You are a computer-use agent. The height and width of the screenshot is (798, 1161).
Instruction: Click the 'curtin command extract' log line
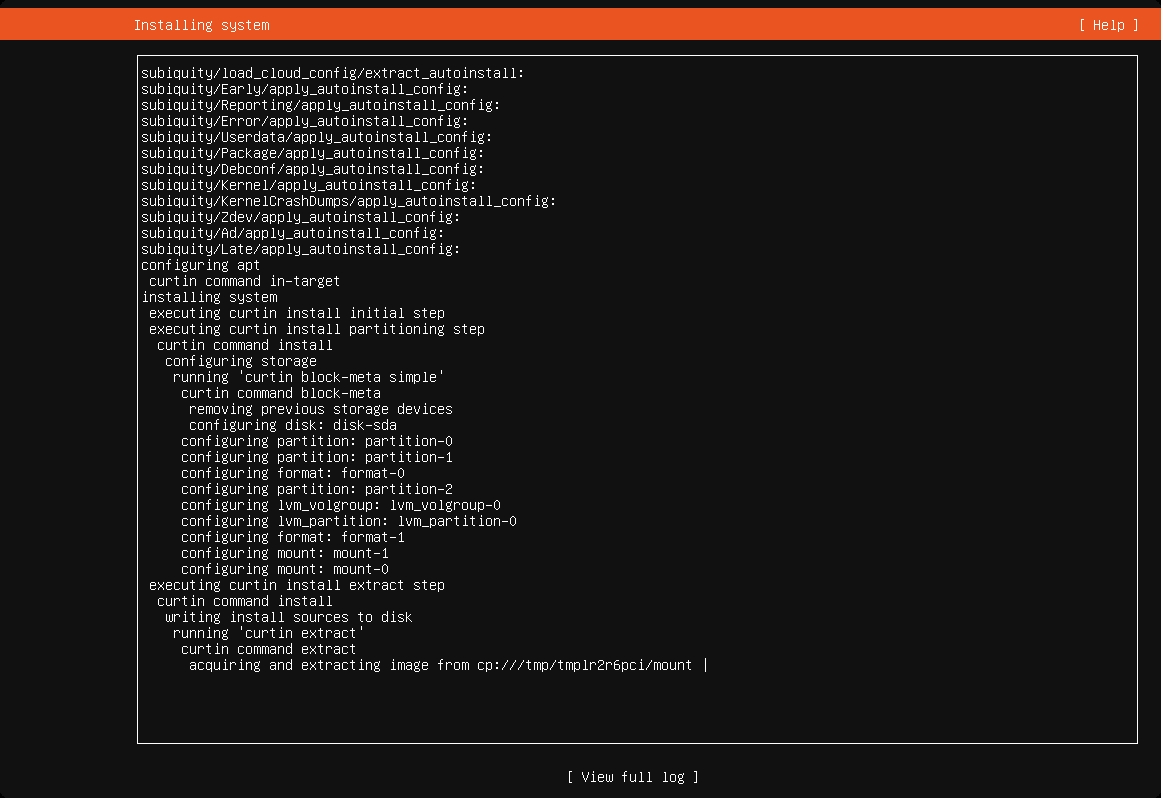268,649
